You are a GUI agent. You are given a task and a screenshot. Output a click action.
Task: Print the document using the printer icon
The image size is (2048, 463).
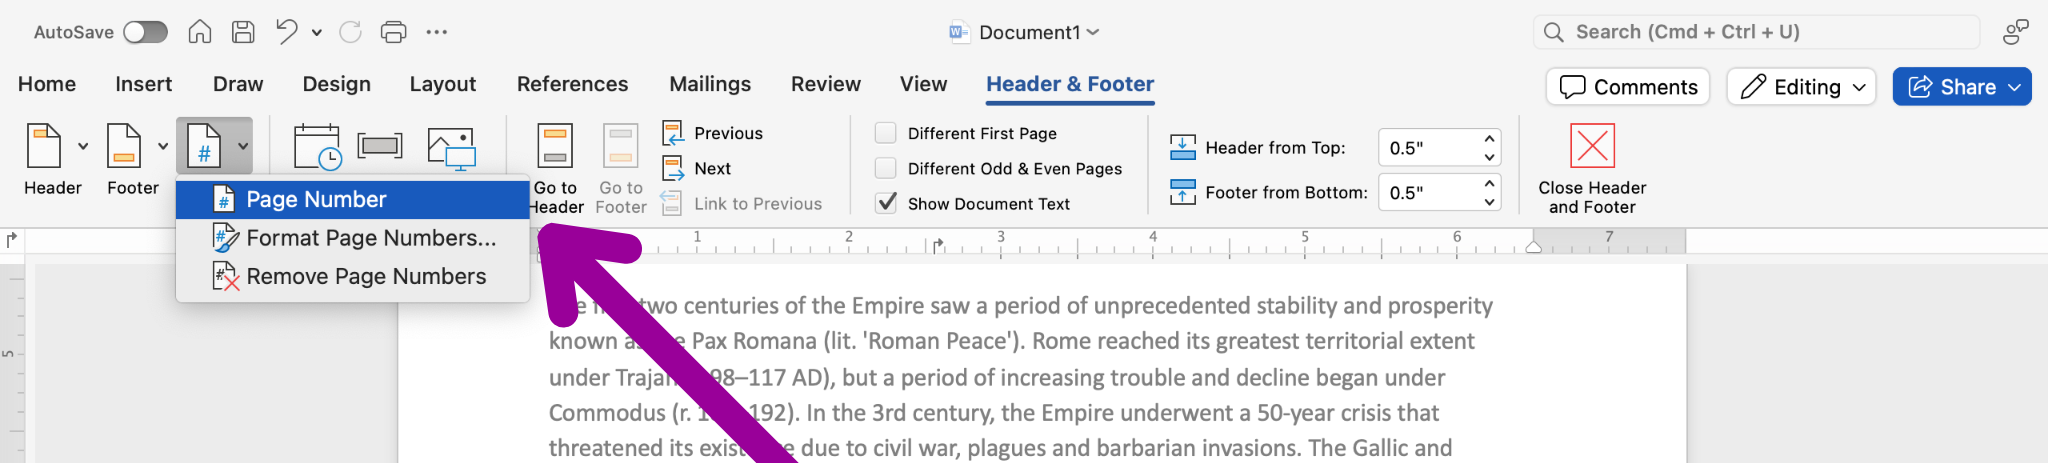point(394,32)
